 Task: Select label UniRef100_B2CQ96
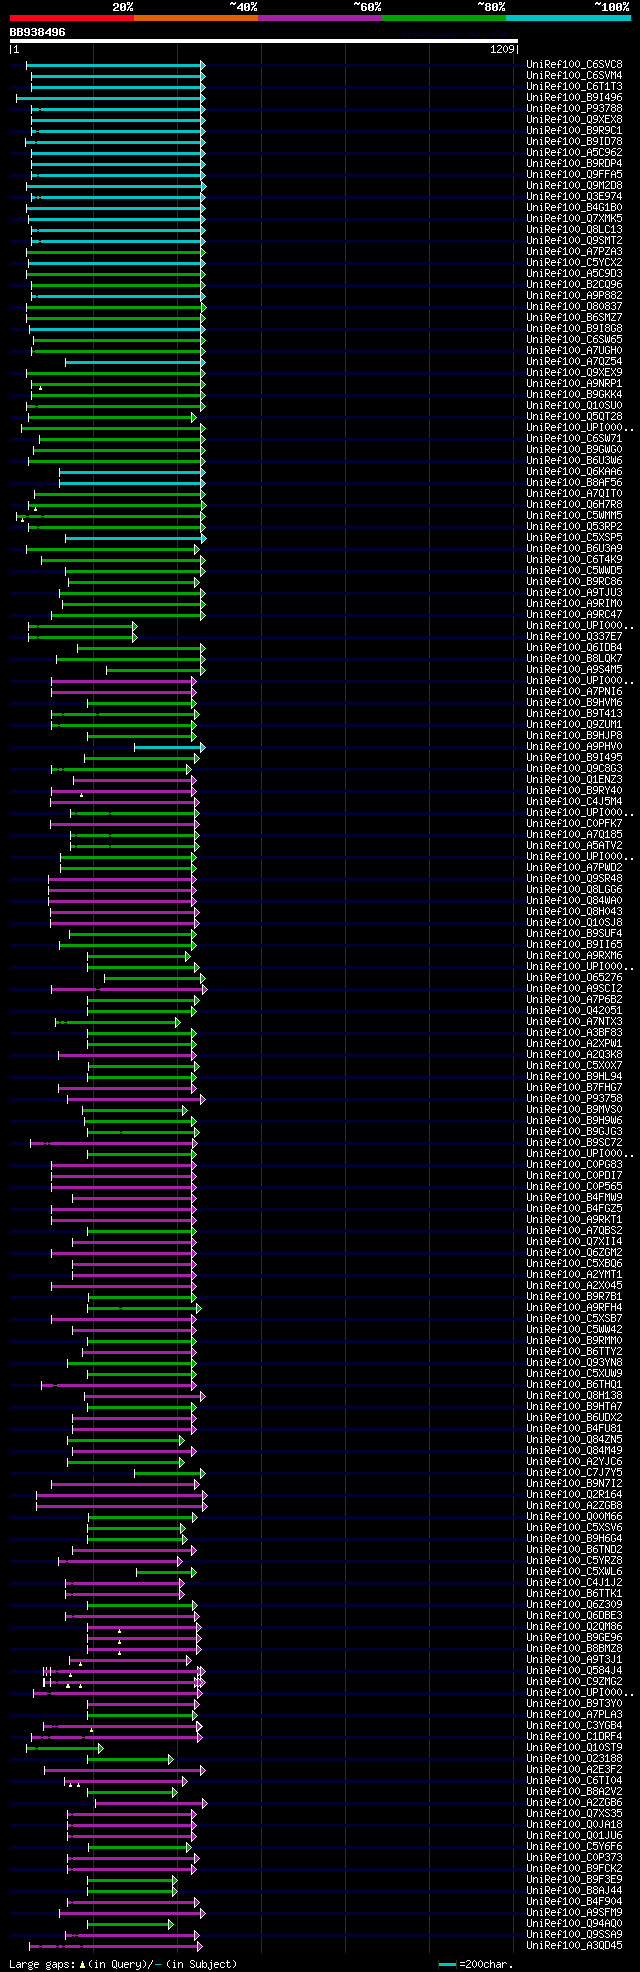pyautogui.click(x=574, y=284)
